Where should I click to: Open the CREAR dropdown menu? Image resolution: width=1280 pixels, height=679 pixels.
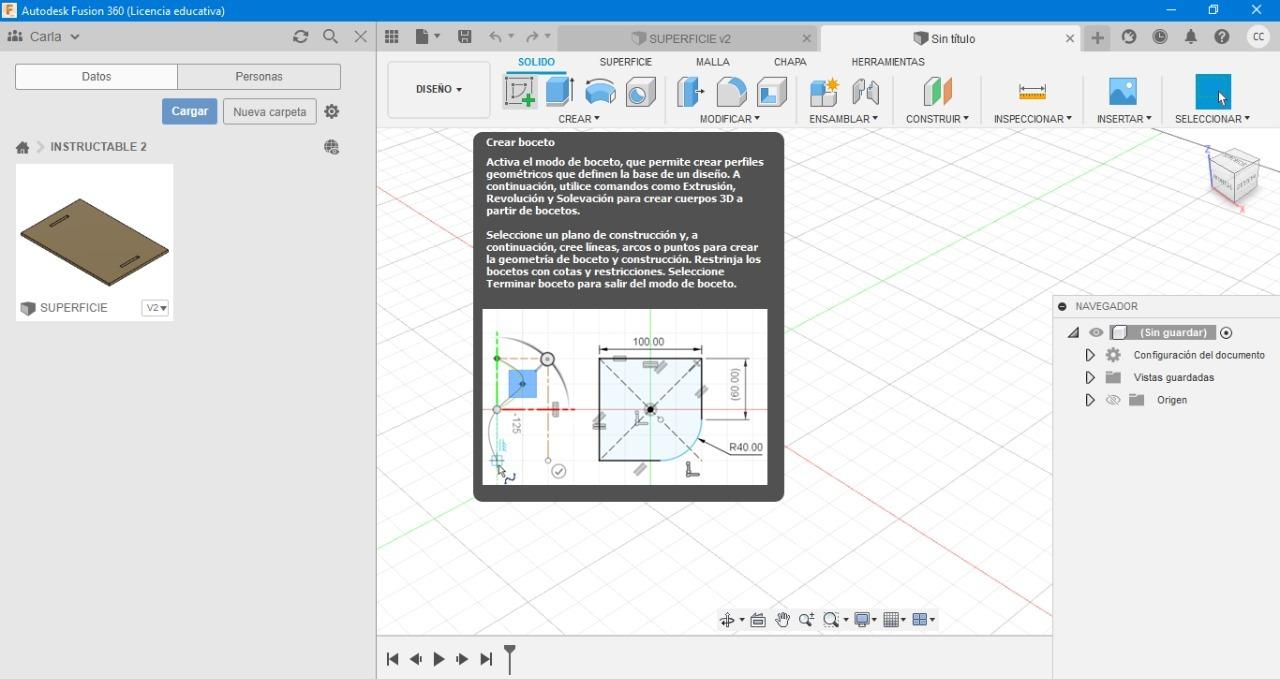pyautogui.click(x=579, y=119)
